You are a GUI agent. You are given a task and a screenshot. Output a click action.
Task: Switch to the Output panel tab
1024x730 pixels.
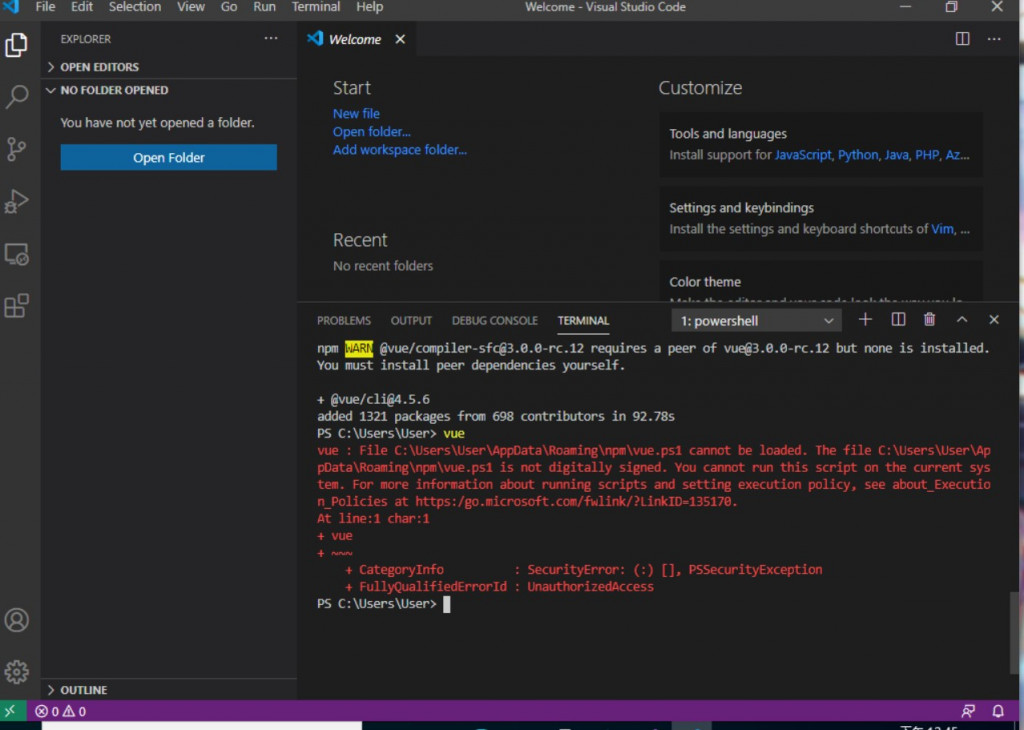tap(411, 321)
